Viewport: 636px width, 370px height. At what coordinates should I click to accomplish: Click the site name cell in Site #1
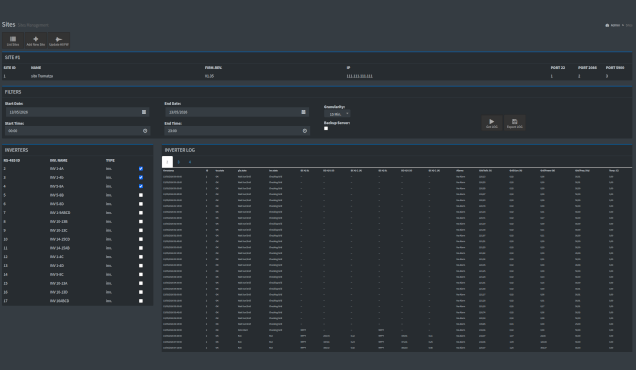click(42, 76)
